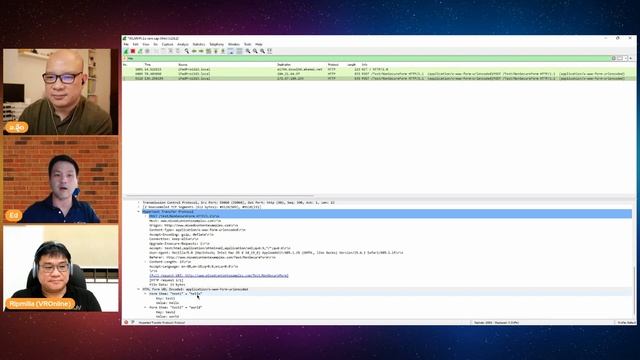Screen dimensions: 640x360
Task: Collapse Form item text1 hello node
Action: [x=145, y=293]
